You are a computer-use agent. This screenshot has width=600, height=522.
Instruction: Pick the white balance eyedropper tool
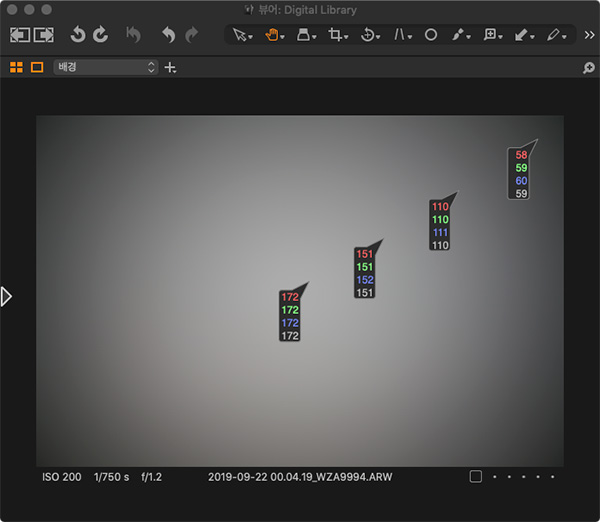tap(457, 35)
